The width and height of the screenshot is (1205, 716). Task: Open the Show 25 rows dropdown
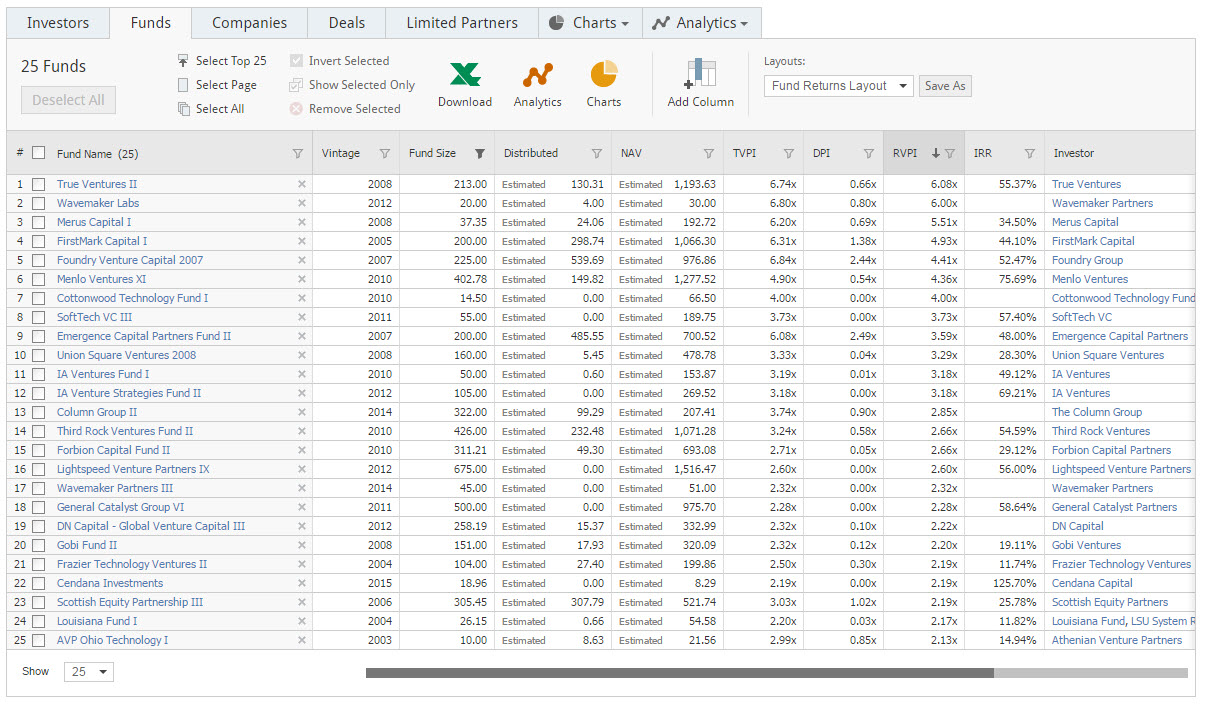[89, 672]
